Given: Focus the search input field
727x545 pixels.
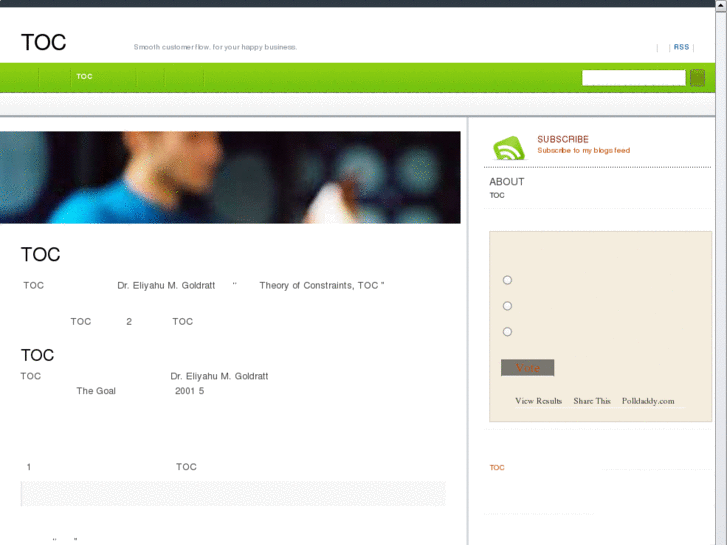Looking at the screenshot, I should click(x=633, y=77).
